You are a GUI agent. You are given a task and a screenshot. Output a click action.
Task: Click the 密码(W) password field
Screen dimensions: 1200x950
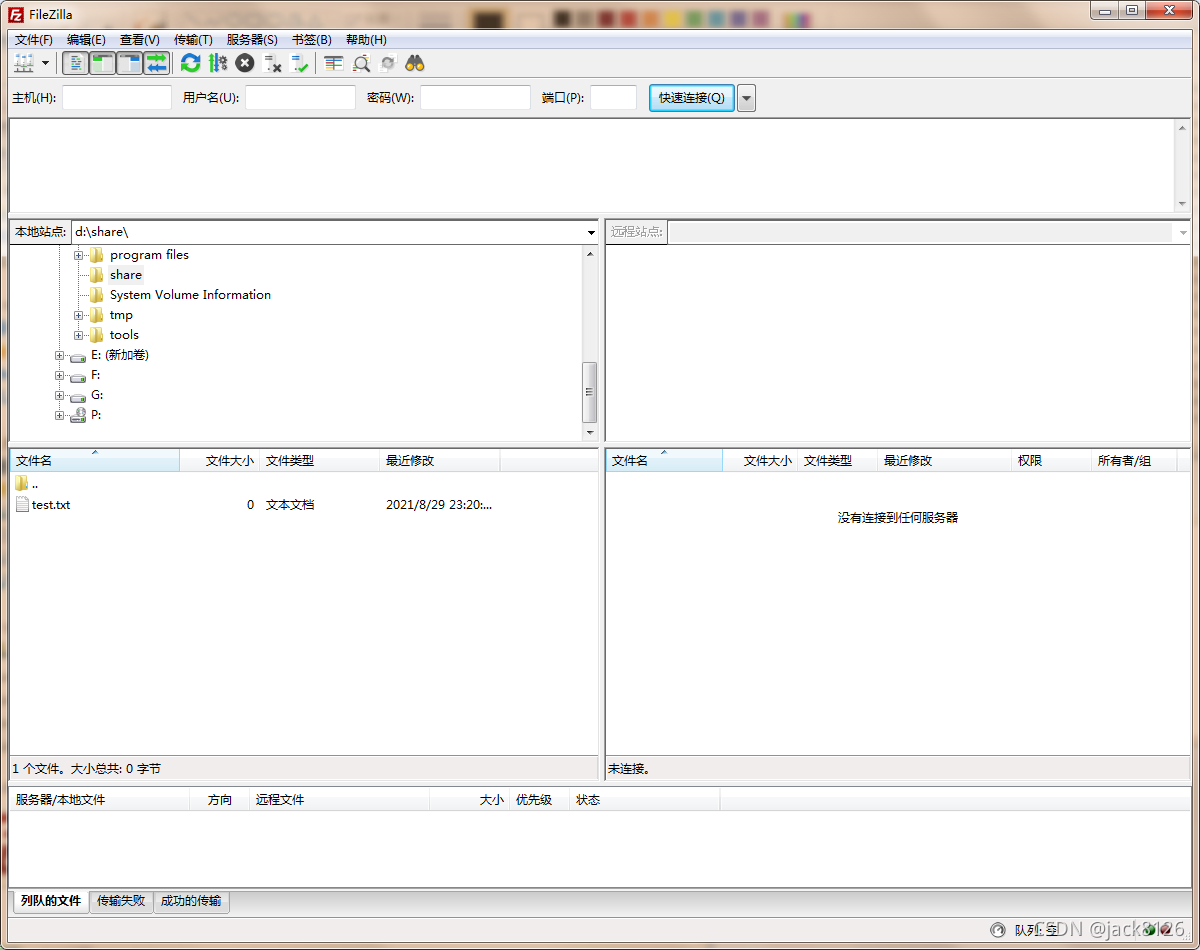tap(475, 97)
